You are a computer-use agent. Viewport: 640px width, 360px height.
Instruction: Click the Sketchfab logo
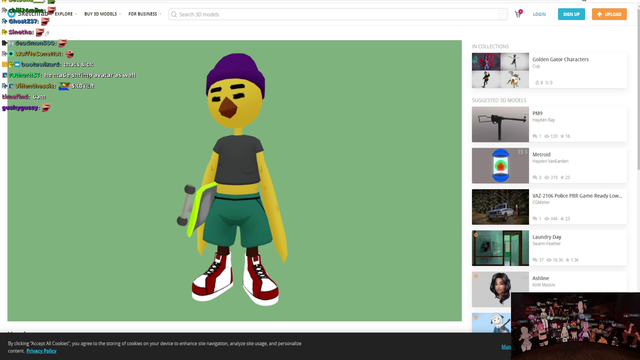coord(27,13)
